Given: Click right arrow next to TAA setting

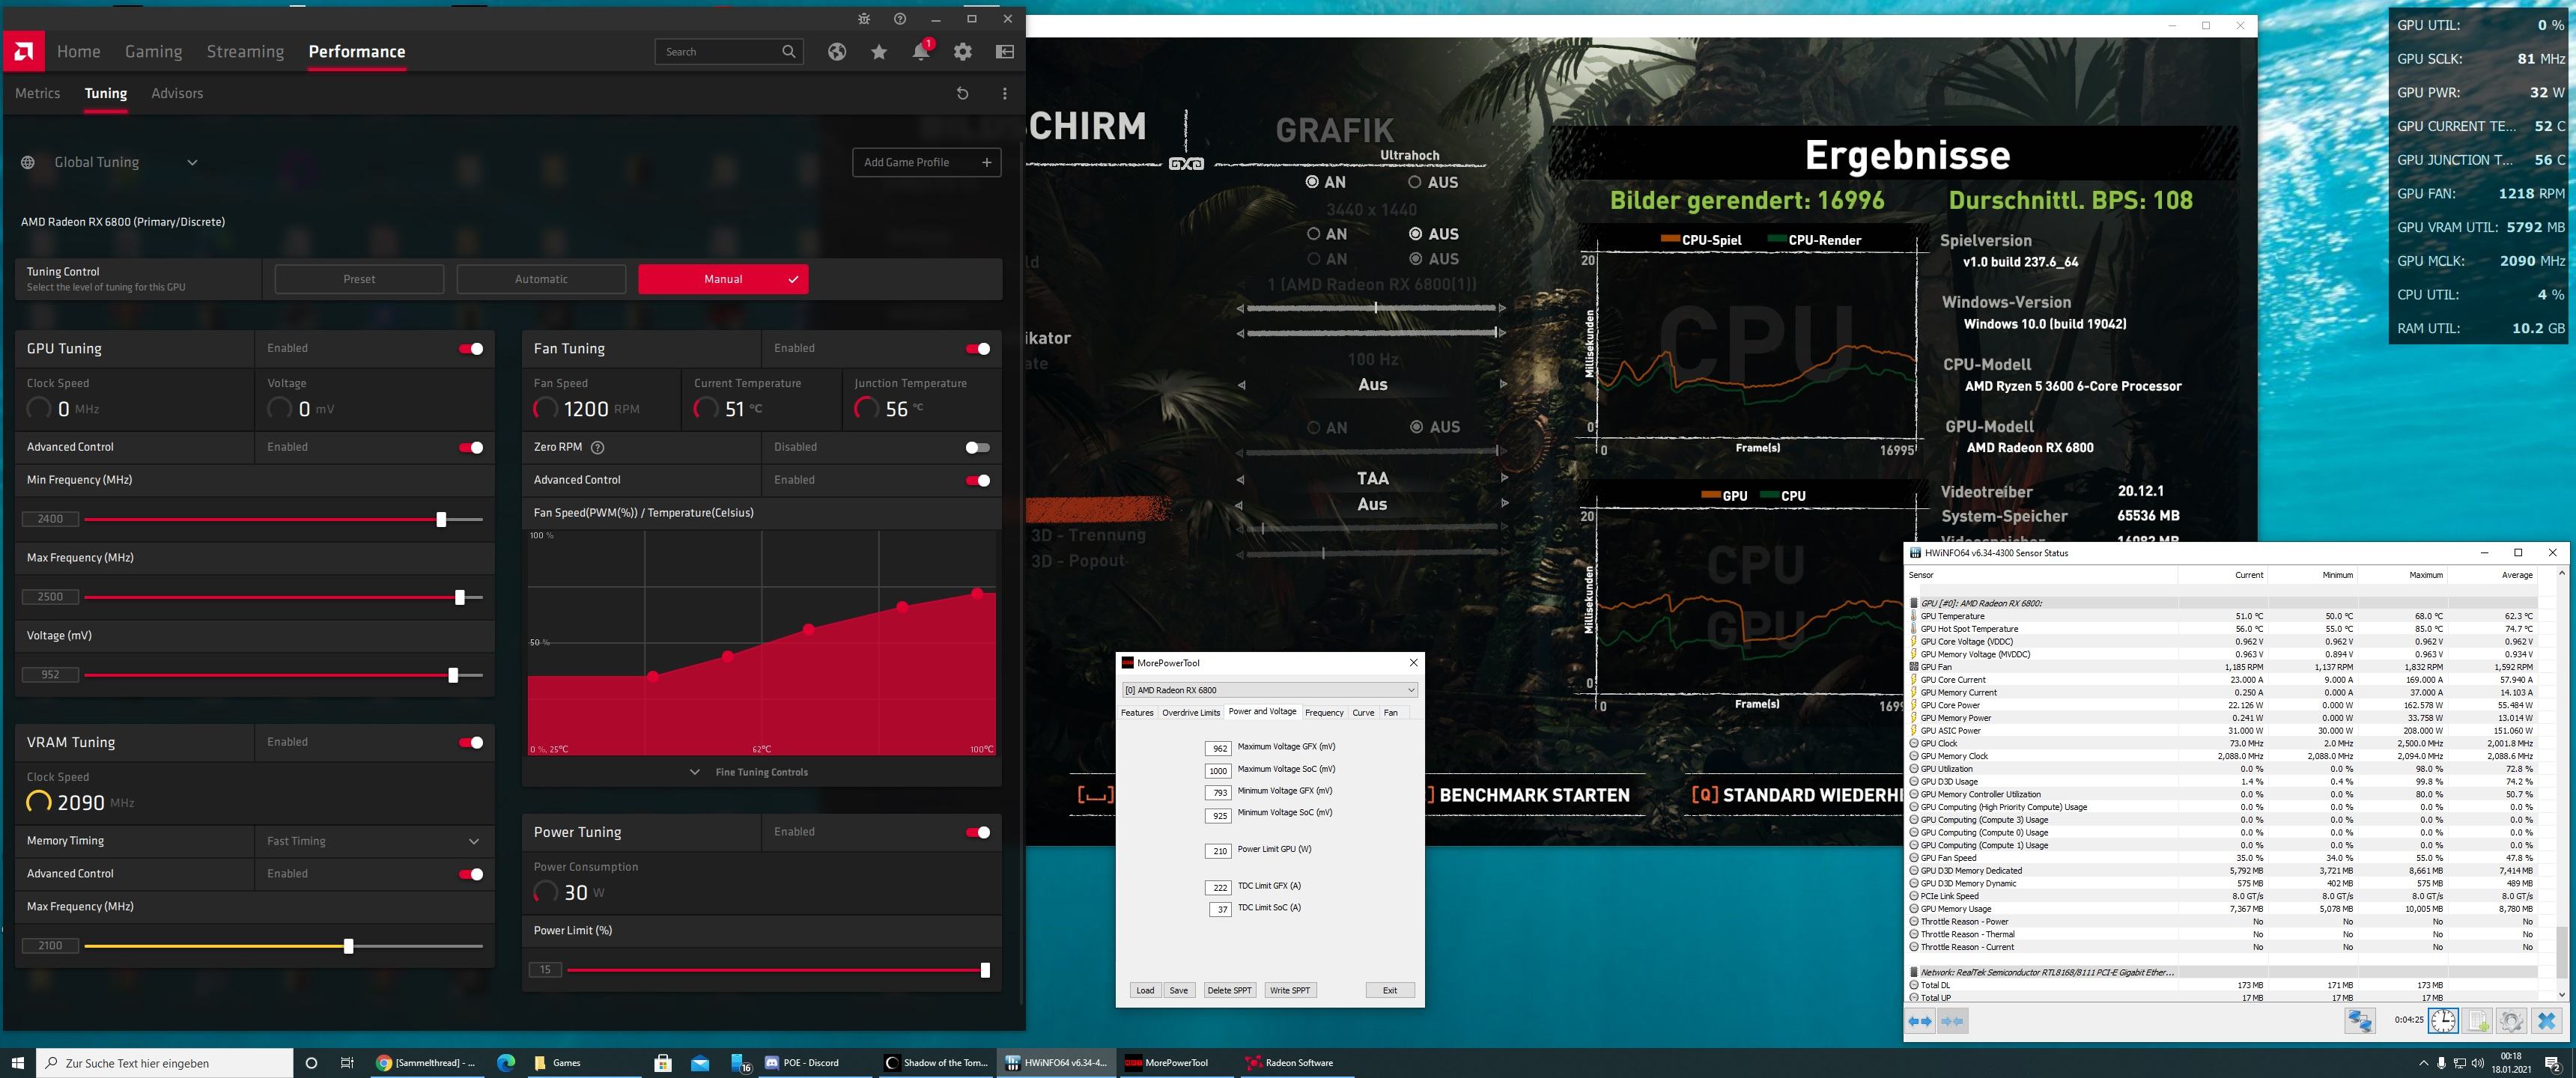Looking at the screenshot, I should pyautogui.click(x=1503, y=478).
